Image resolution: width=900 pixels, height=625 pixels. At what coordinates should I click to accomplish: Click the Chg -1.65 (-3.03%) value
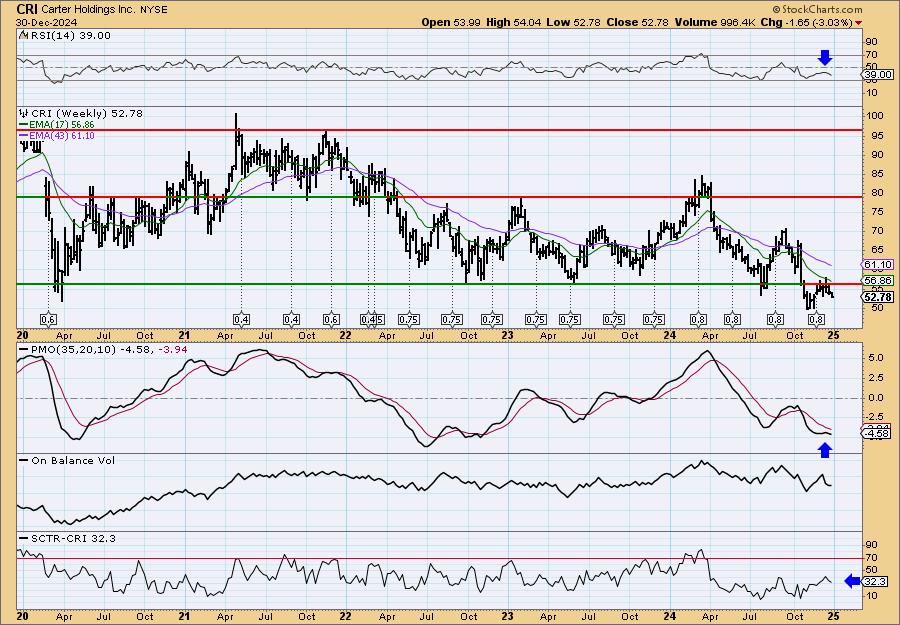click(805, 22)
